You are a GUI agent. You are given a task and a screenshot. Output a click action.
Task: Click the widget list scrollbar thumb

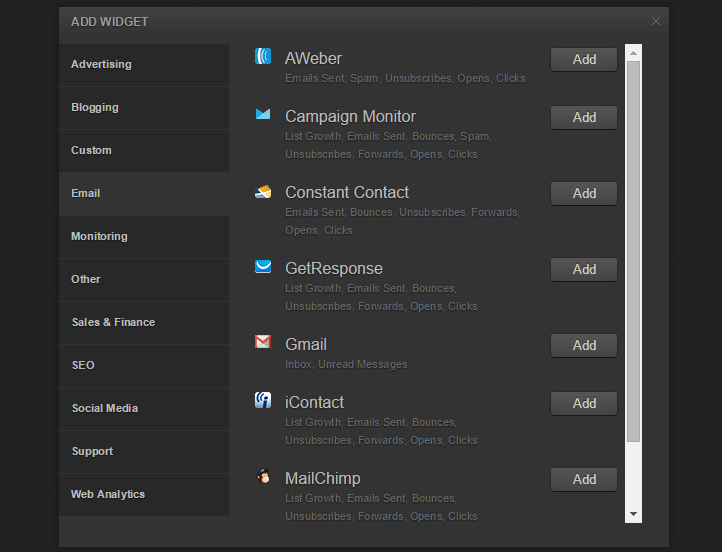tap(633, 251)
